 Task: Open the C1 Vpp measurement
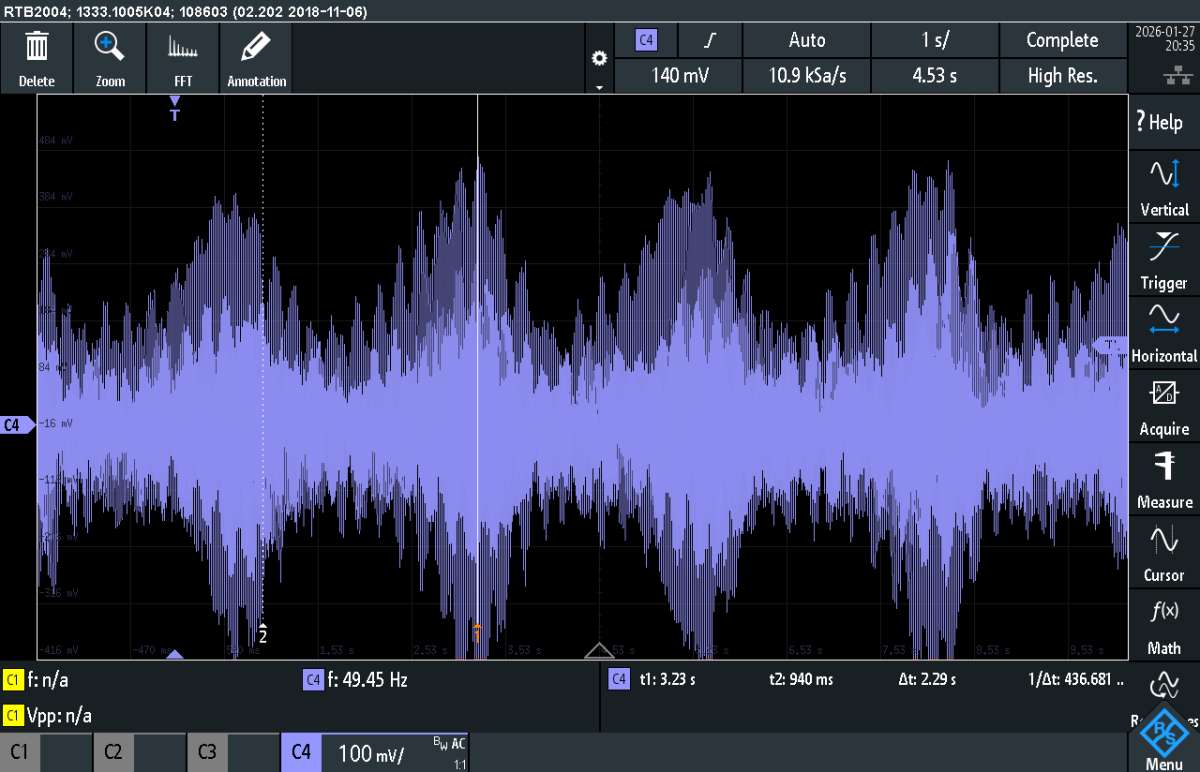tap(48, 716)
